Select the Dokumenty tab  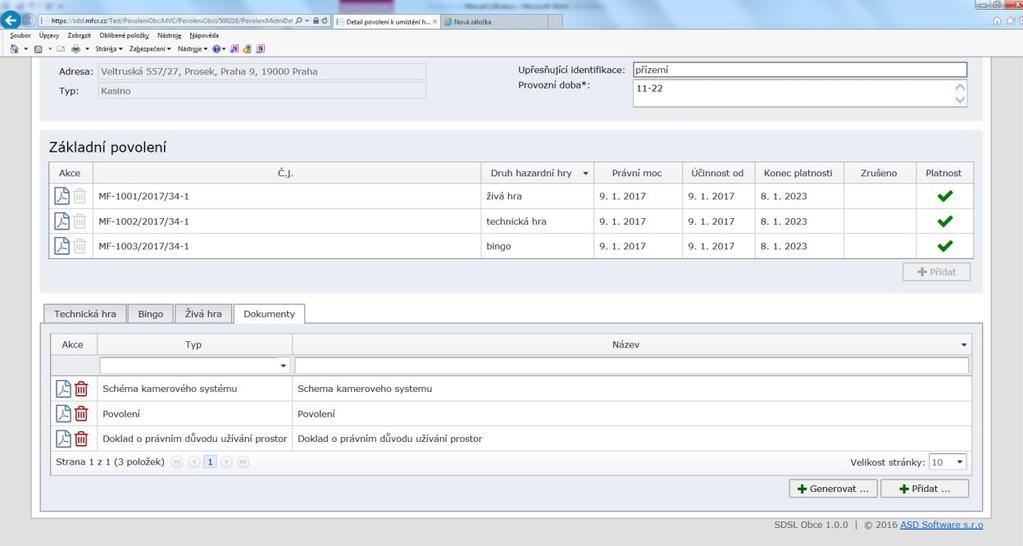point(269,314)
